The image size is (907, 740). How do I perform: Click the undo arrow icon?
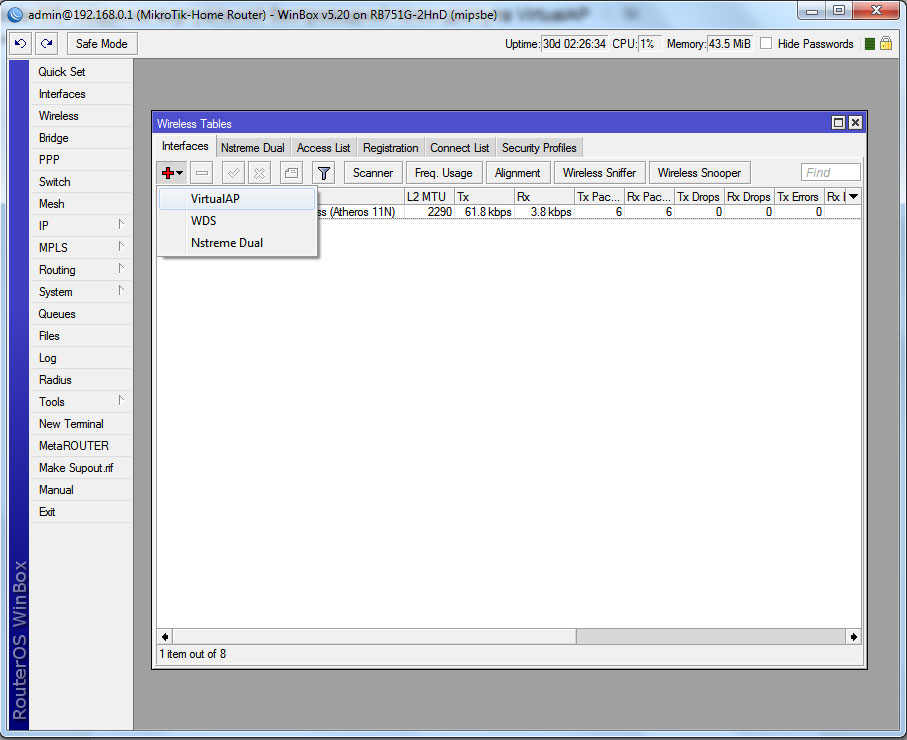(x=20, y=44)
